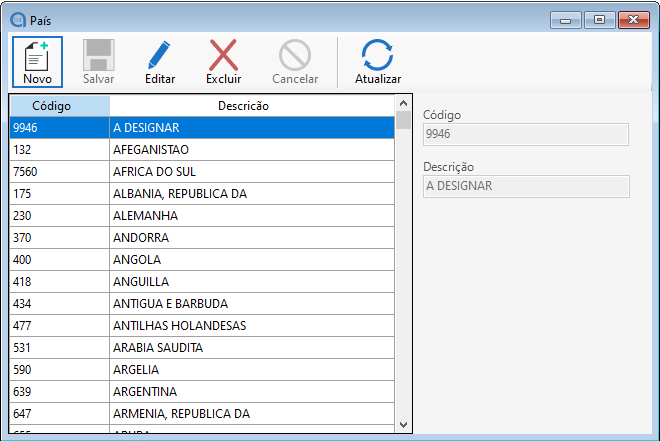Image resolution: width=660 pixels, height=441 pixels.
Task: Sort by the Código column header
Action: pos(58,106)
